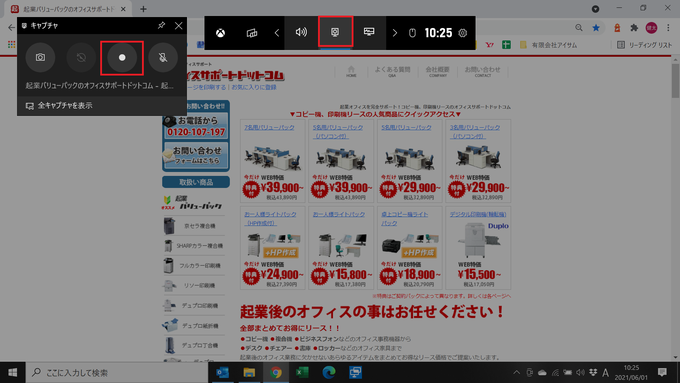Open a new Chrome tab
This screenshot has width=680, height=383.
143,9
